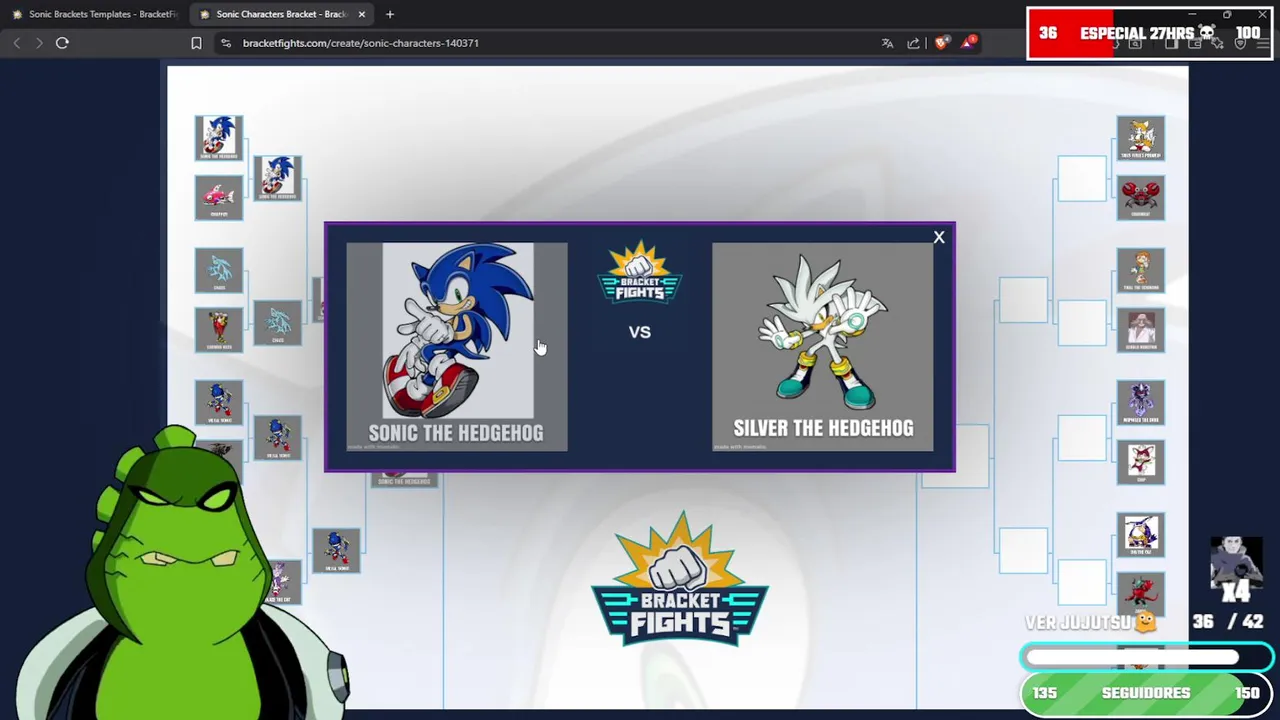Open site settings icon in address bar

tap(226, 43)
